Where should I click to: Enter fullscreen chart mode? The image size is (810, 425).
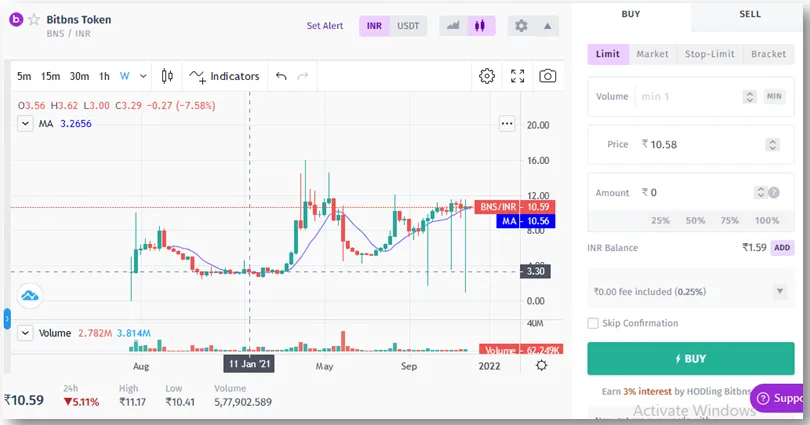point(518,76)
